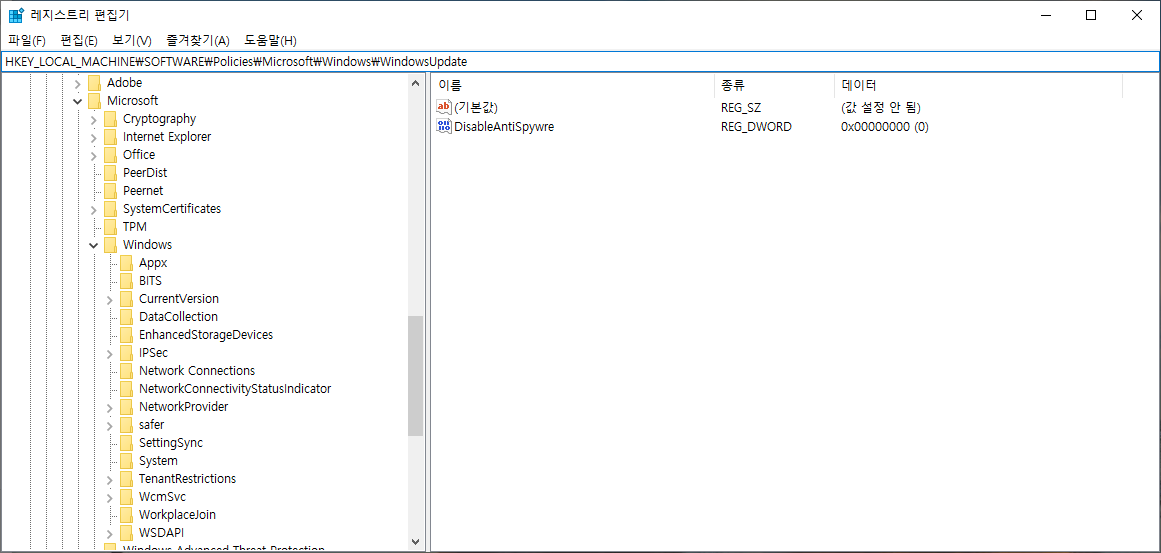This screenshot has width=1161, height=553.
Task: Click the tree scrollbar down arrow
Action: pyautogui.click(x=415, y=542)
